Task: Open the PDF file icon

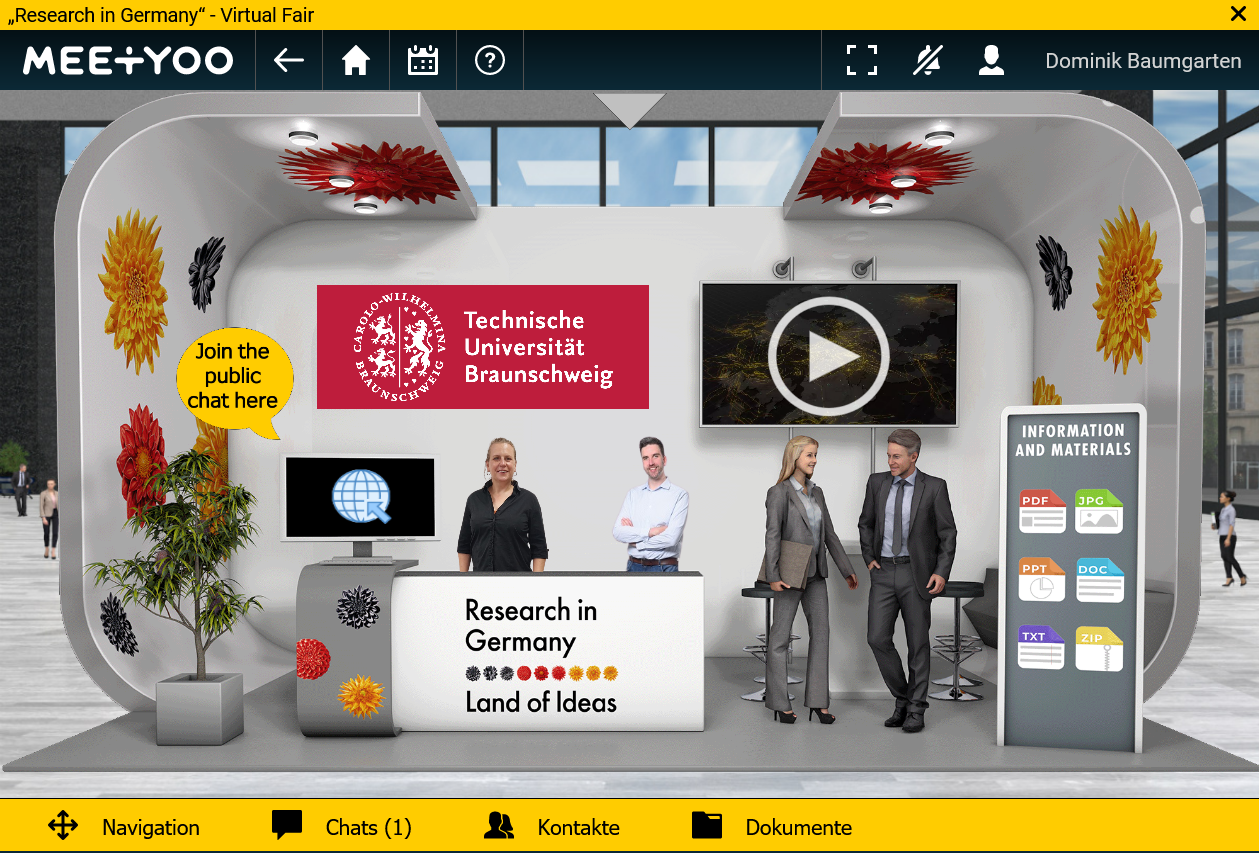Action: 1042,510
